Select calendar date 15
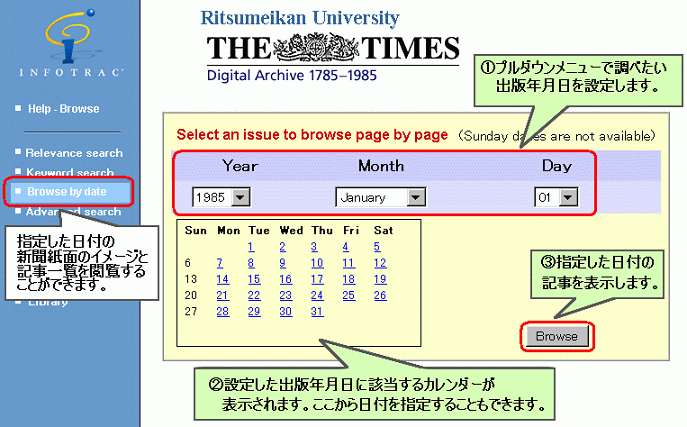This screenshot has height=427, width=687. pos(254,279)
